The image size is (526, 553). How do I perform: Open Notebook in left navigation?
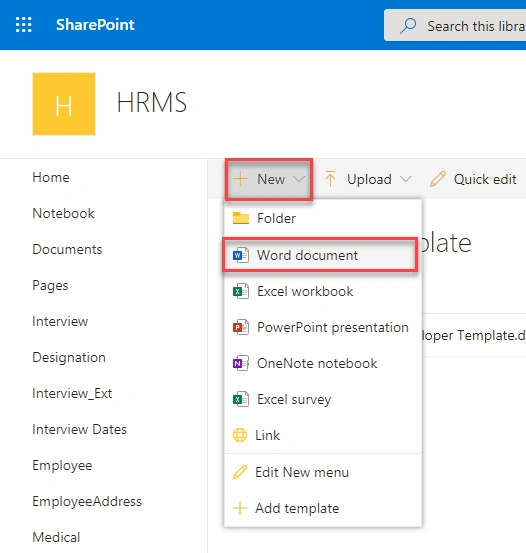click(x=63, y=213)
